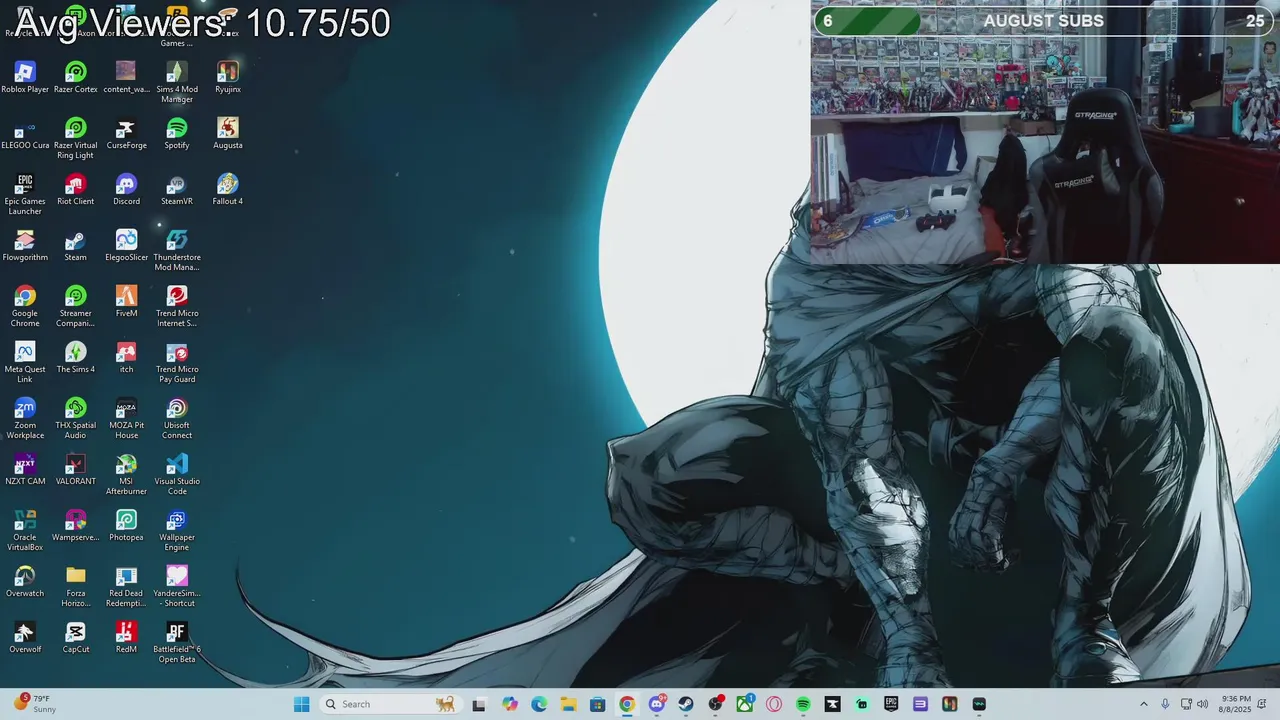Select the Overwolf desktop icon
Screen dimensions: 1280x720
(25, 637)
